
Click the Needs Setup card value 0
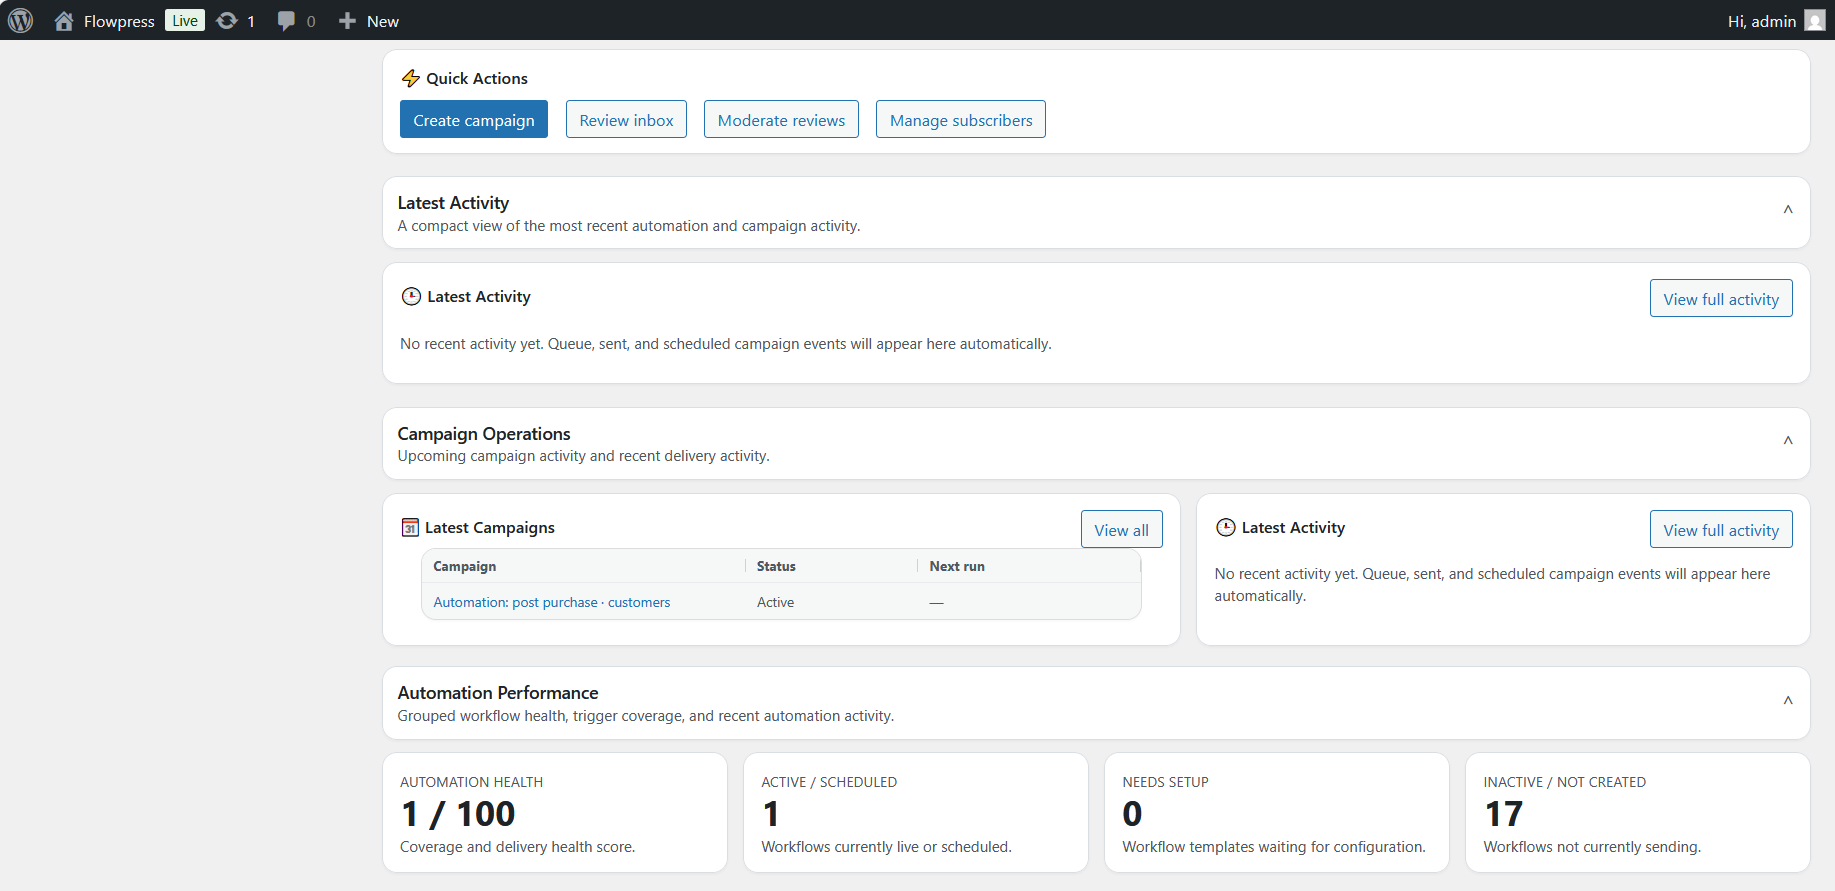(1132, 814)
